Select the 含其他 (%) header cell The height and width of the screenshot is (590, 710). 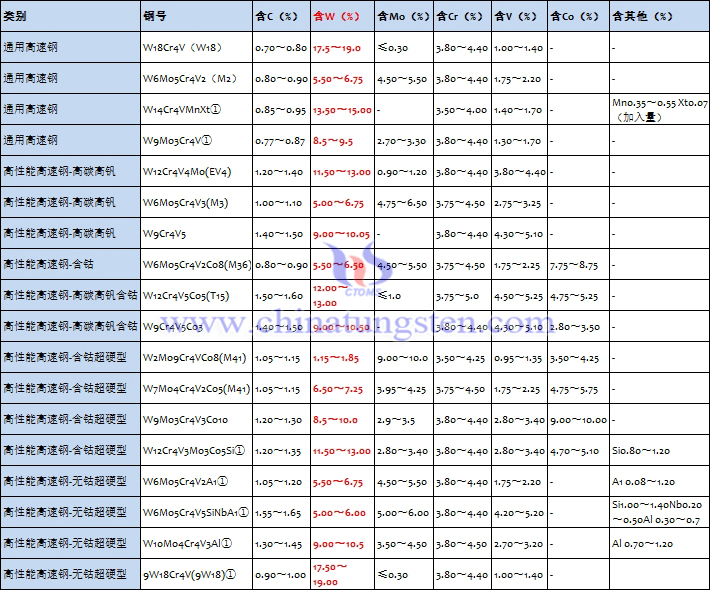pyautogui.click(x=659, y=16)
